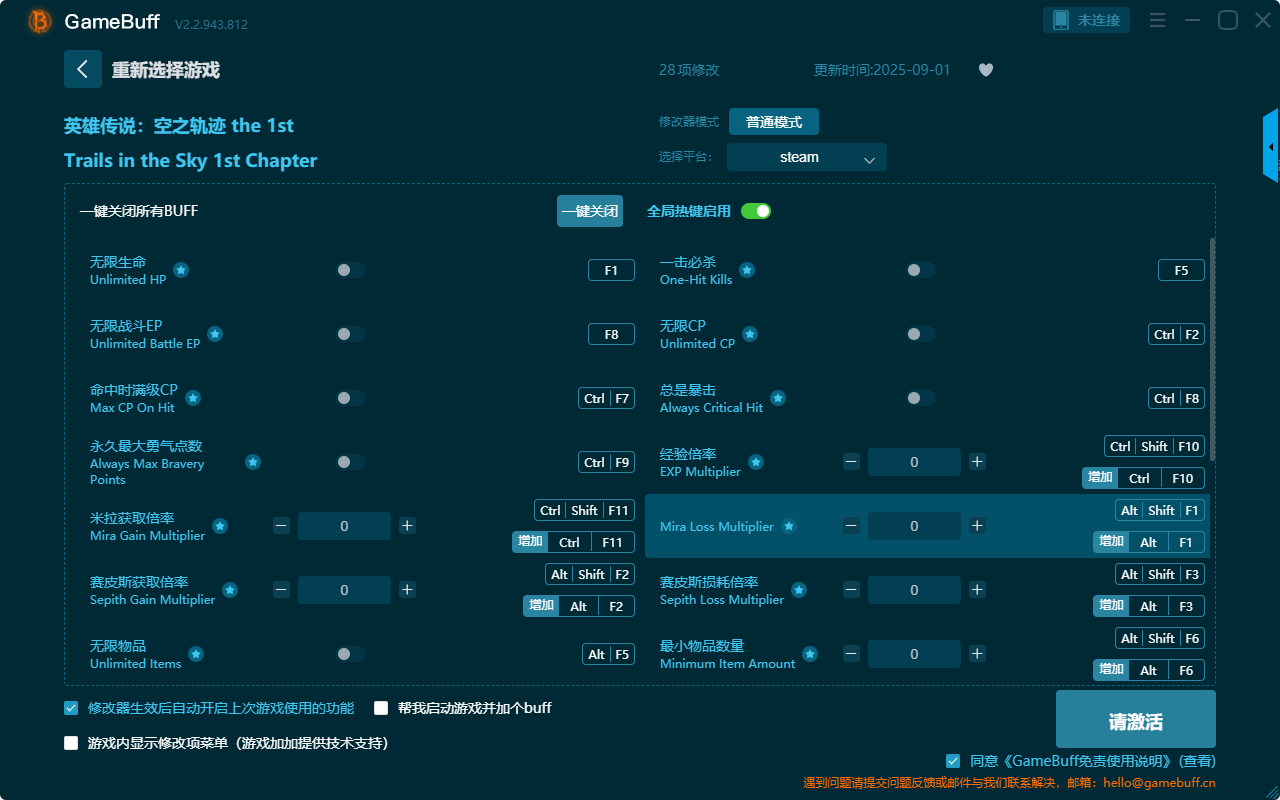Toggle Unlimited HP switch
This screenshot has height=800, width=1280.
coord(351,270)
